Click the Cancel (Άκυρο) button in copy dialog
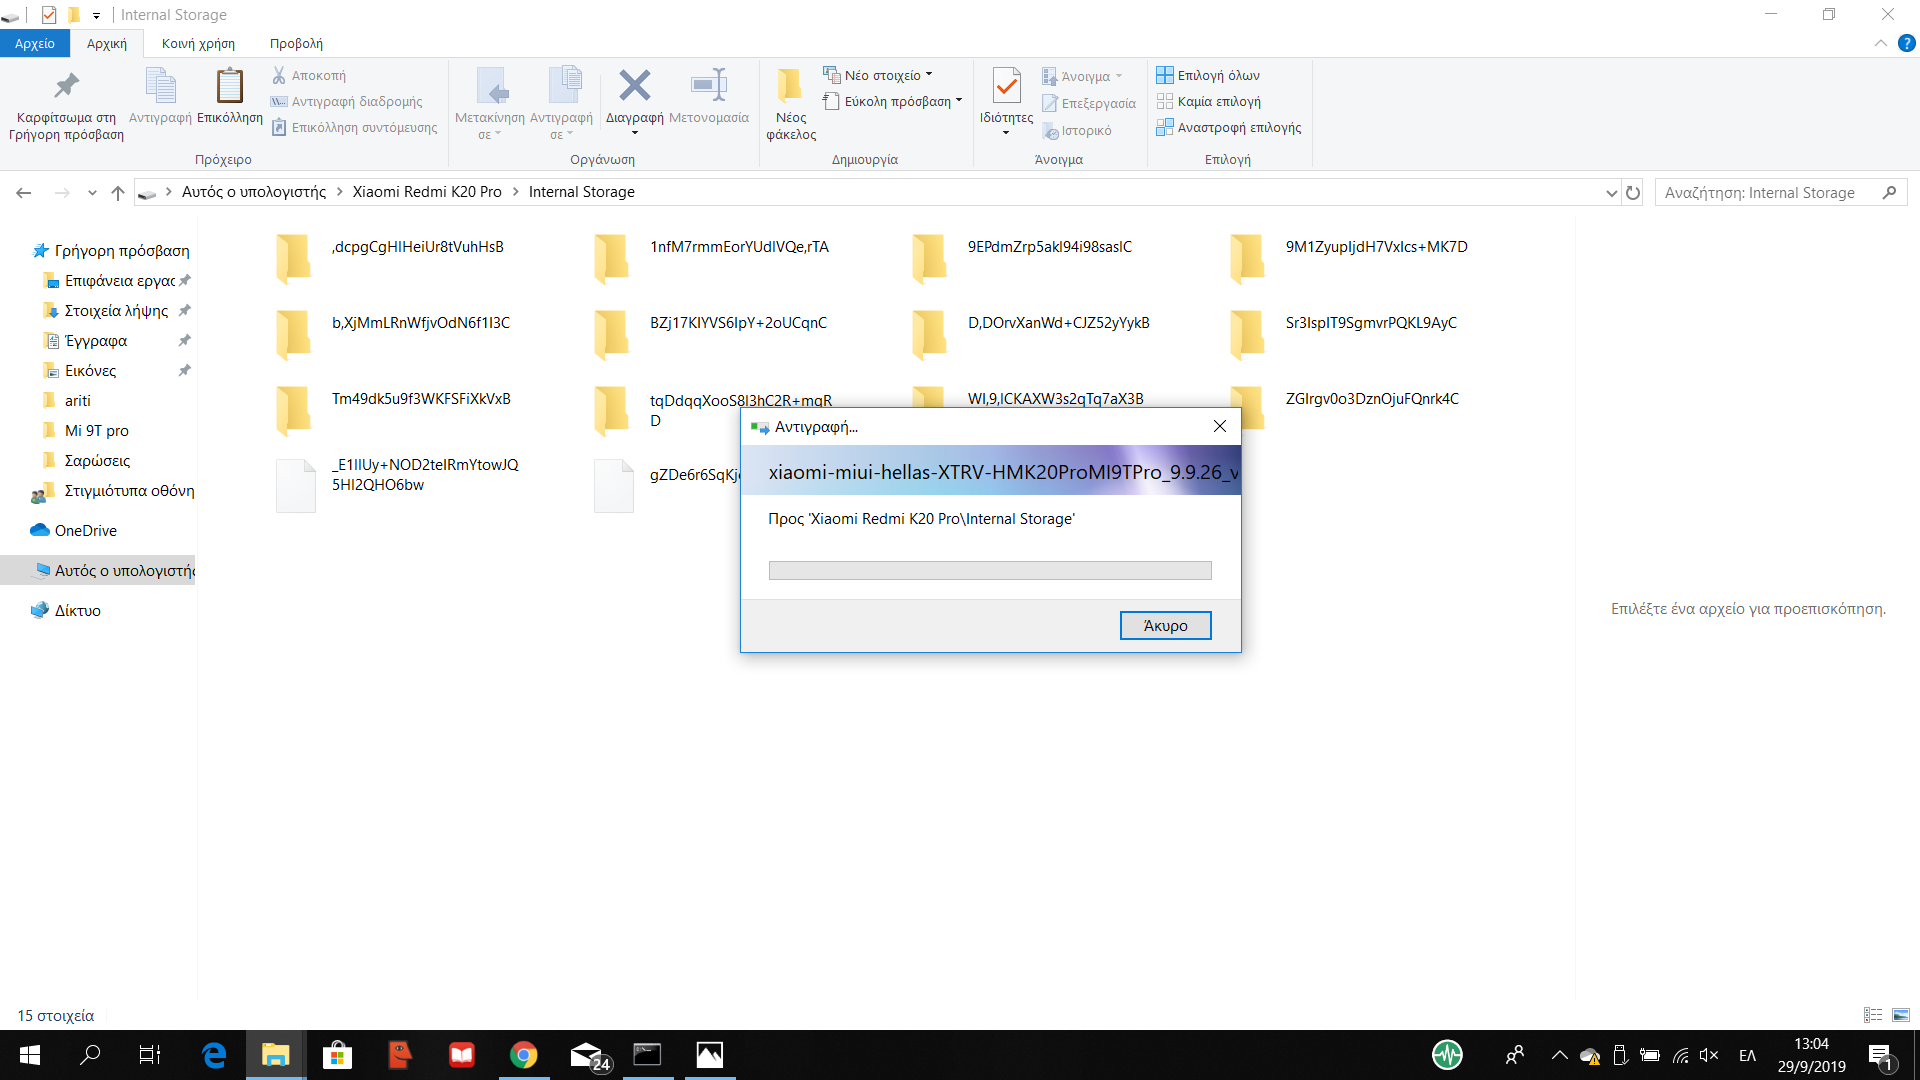 pyautogui.click(x=1165, y=625)
